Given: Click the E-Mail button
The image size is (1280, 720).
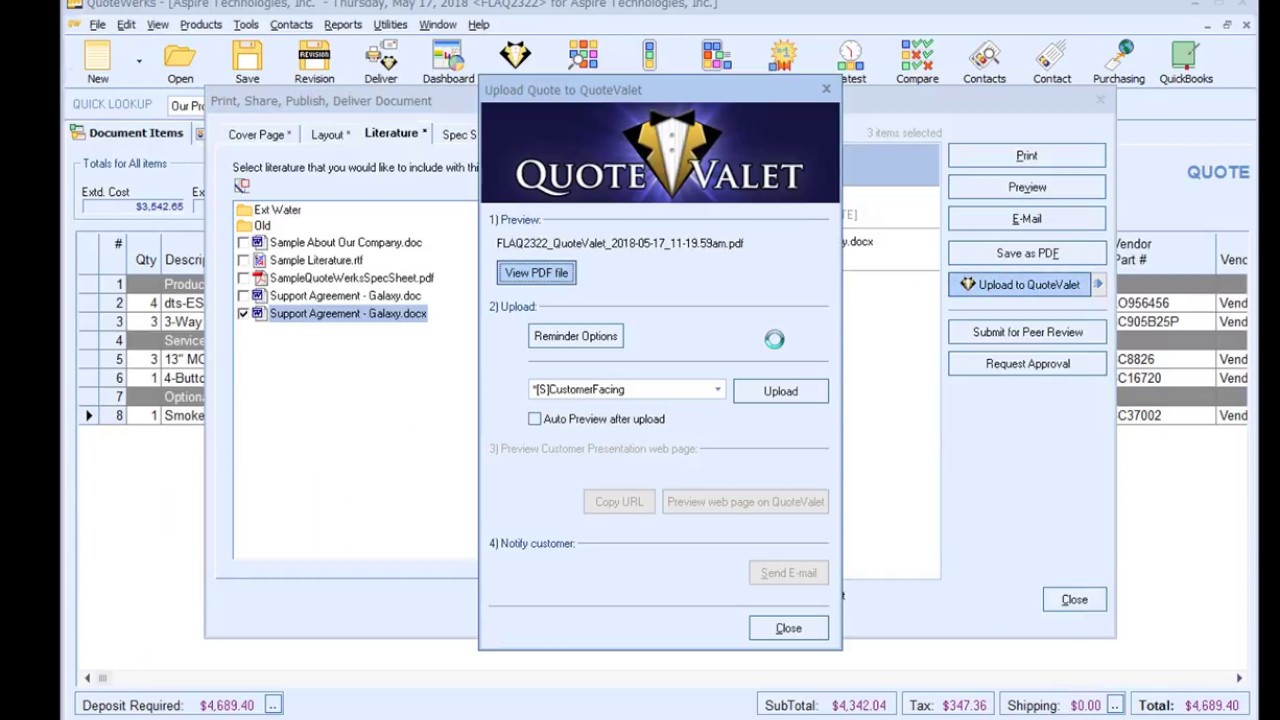Looking at the screenshot, I should (1027, 219).
